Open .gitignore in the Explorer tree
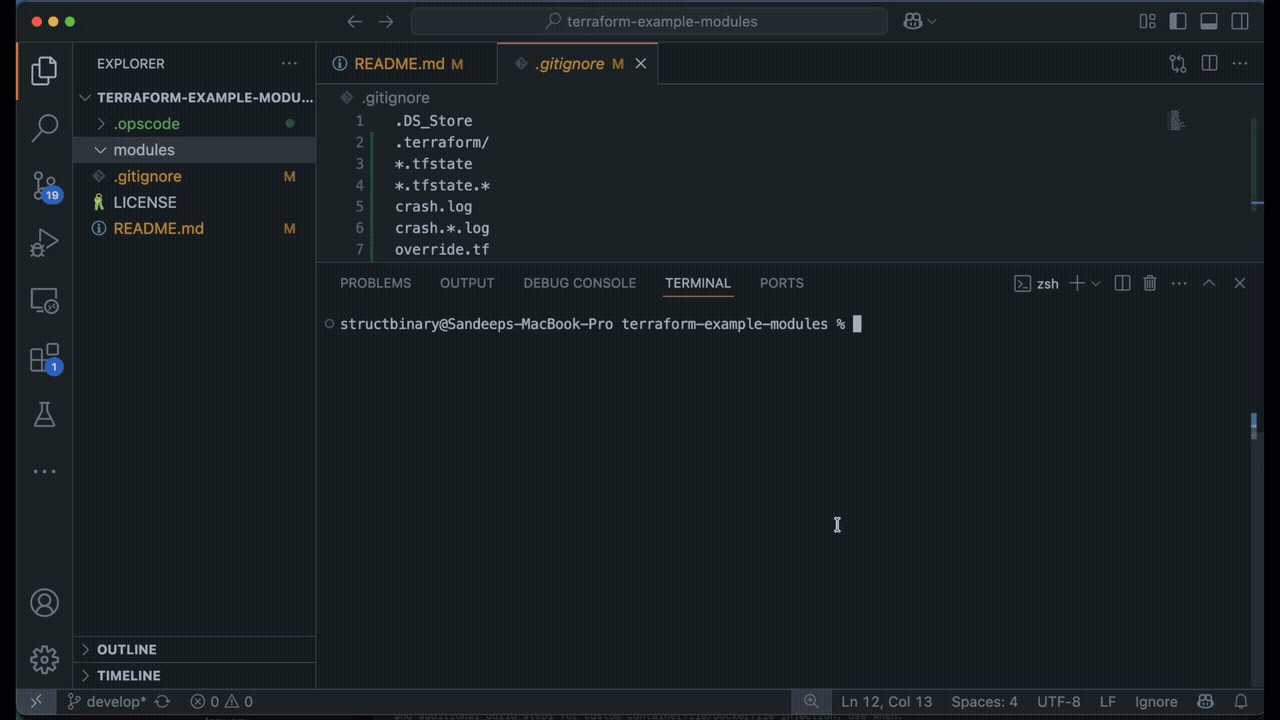Image resolution: width=1280 pixels, height=720 pixels. click(x=195, y=176)
